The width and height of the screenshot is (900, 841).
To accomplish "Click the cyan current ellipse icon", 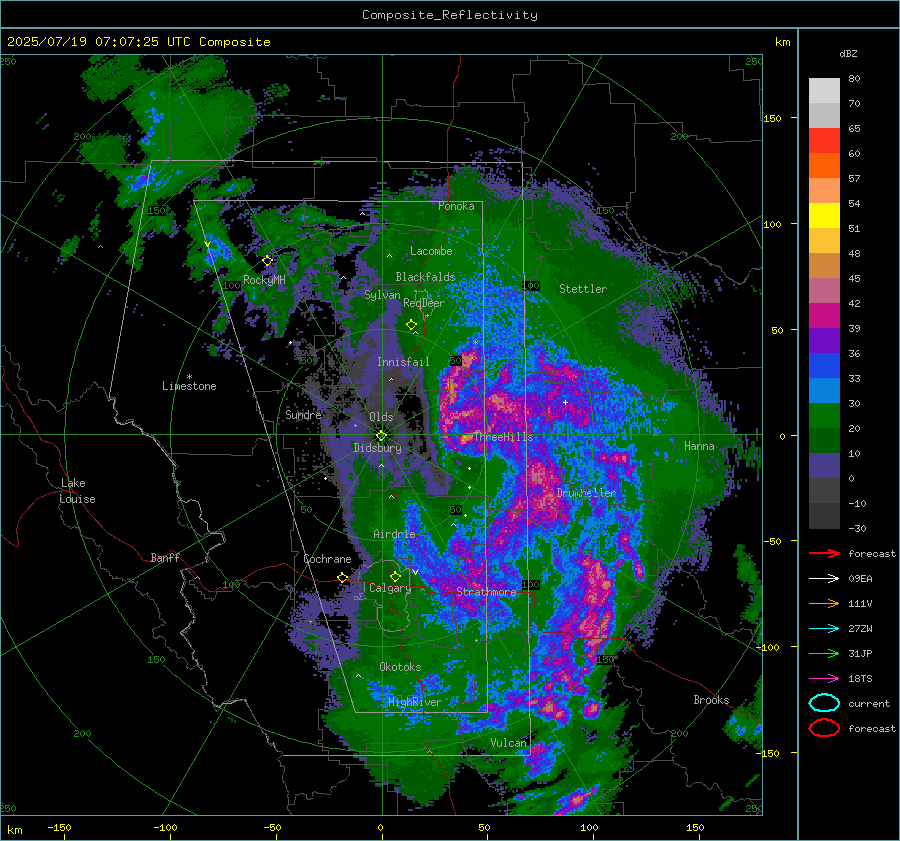I will point(824,703).
